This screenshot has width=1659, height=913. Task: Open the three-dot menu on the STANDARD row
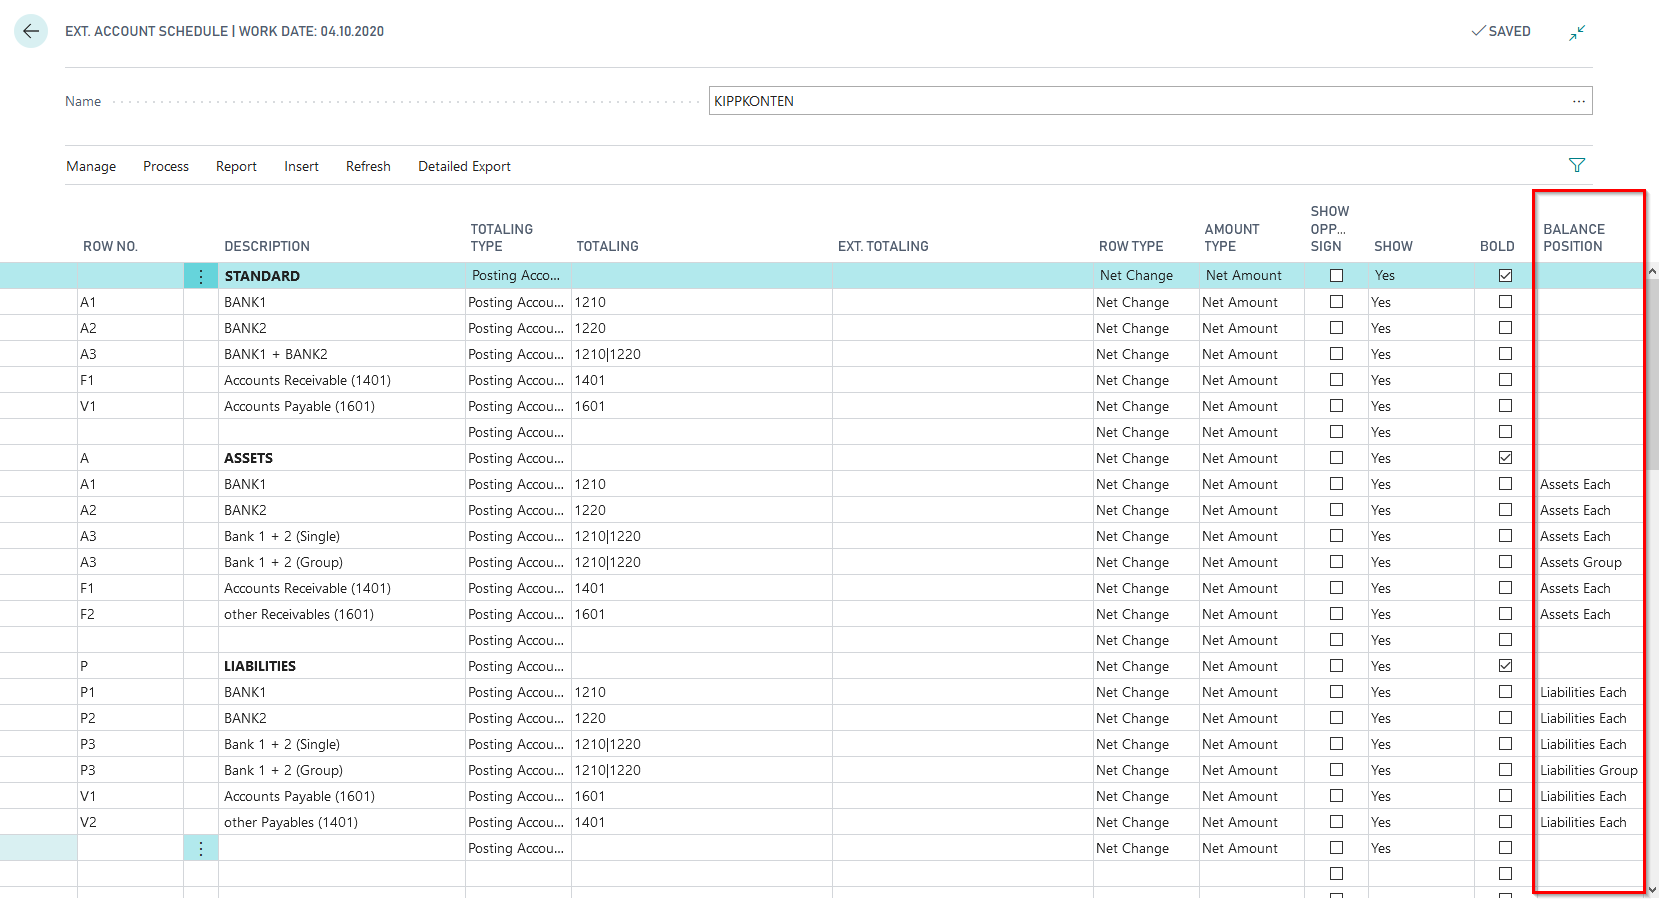pos(200,275)
